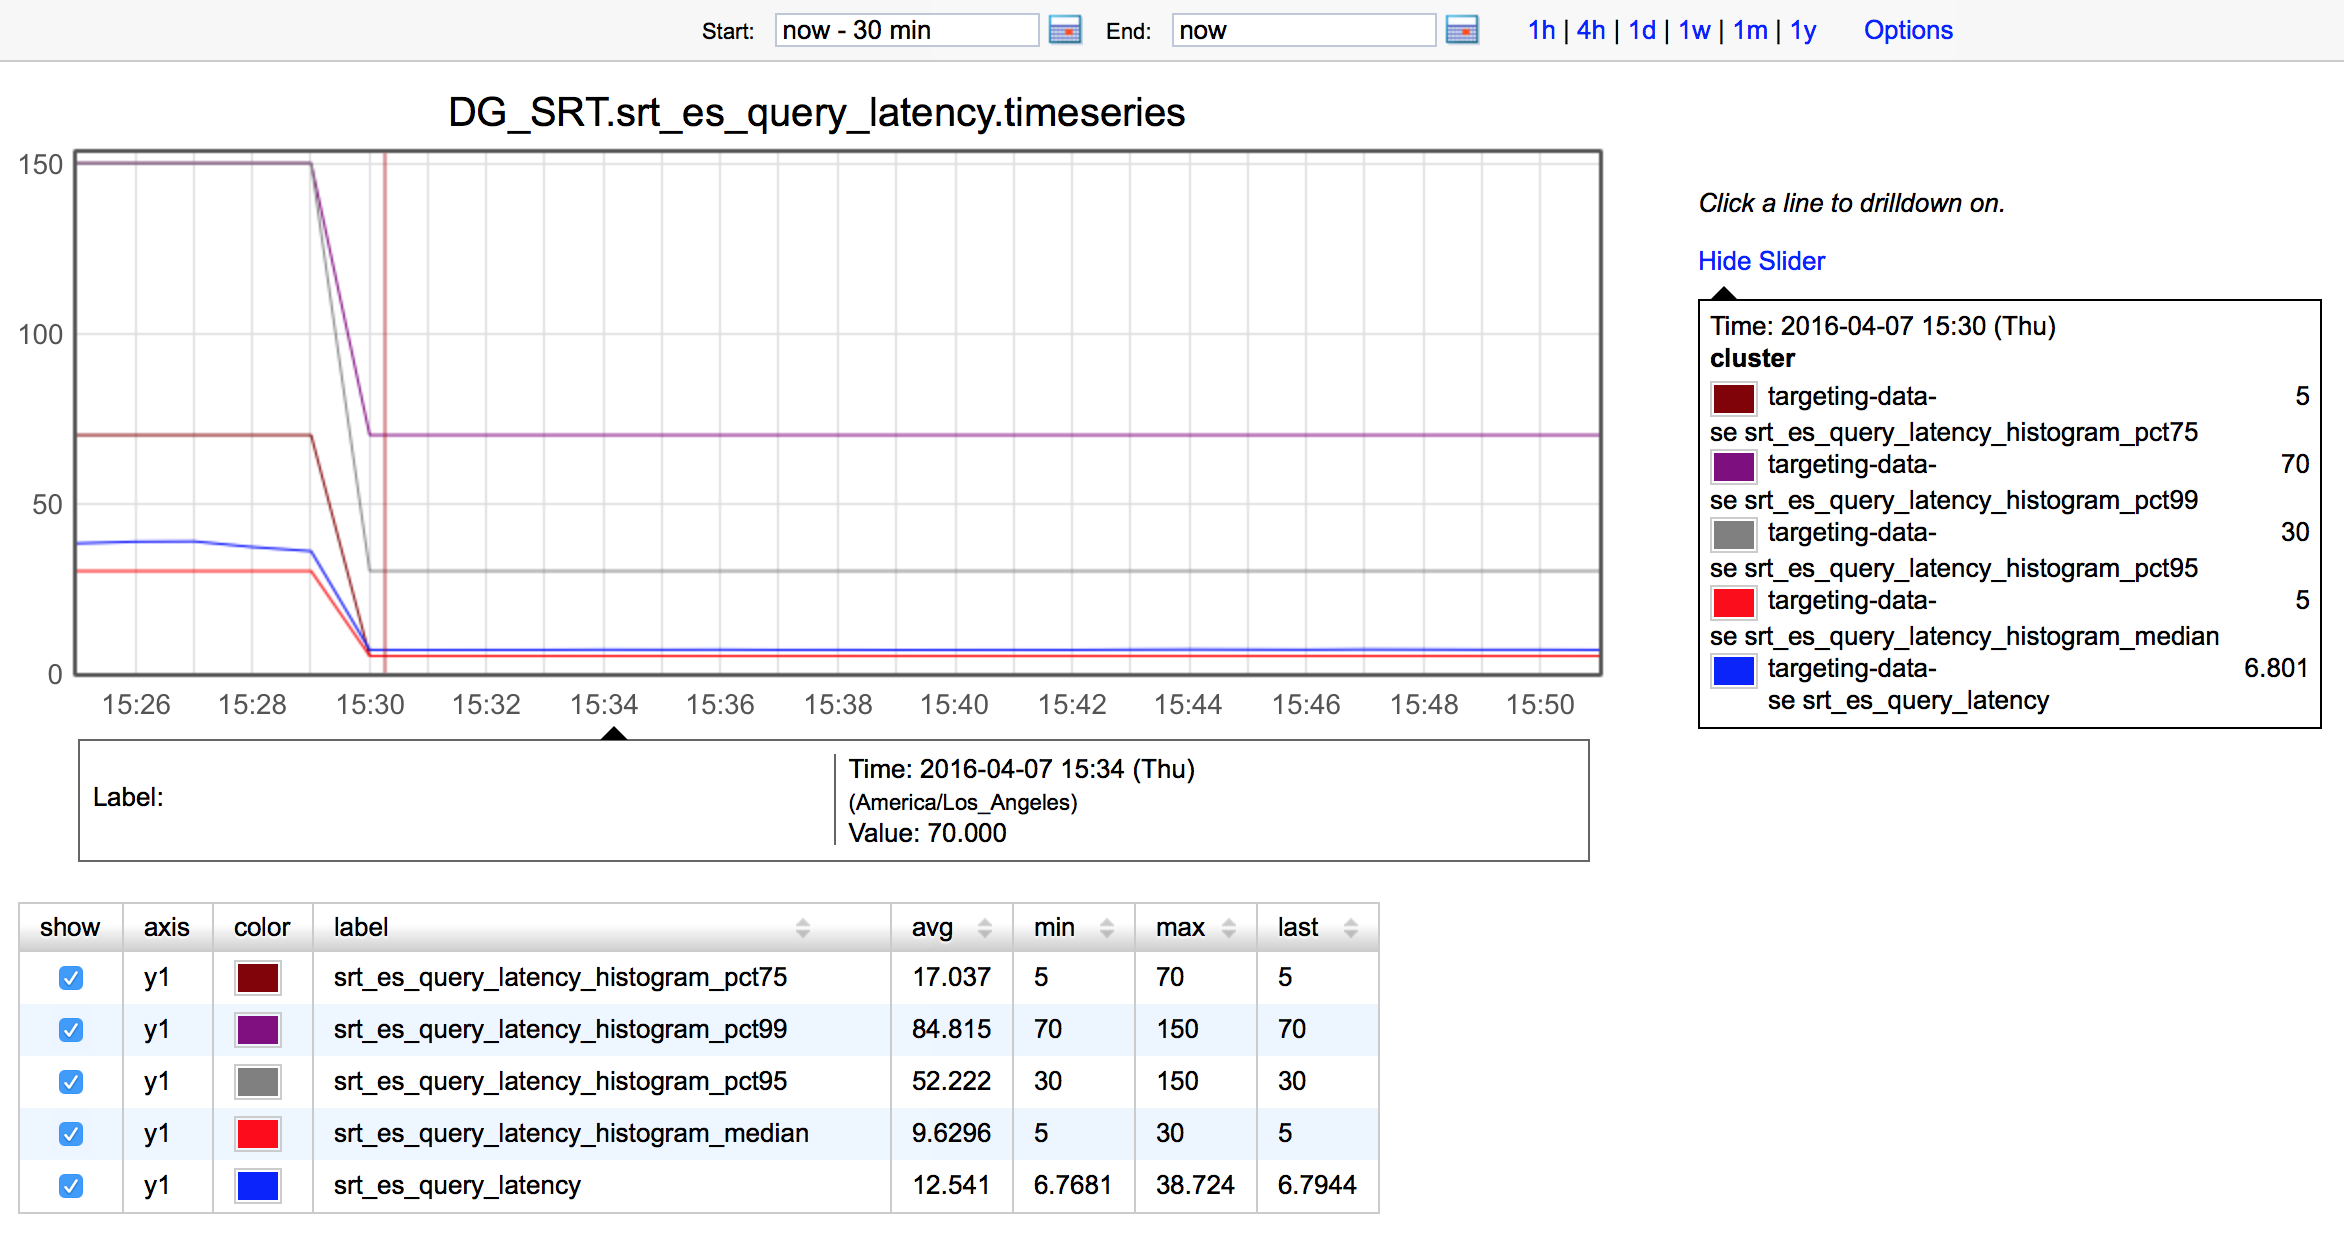Click the avg value 84.815
Screen dimensions: 2344x1236
(951, 1029)
